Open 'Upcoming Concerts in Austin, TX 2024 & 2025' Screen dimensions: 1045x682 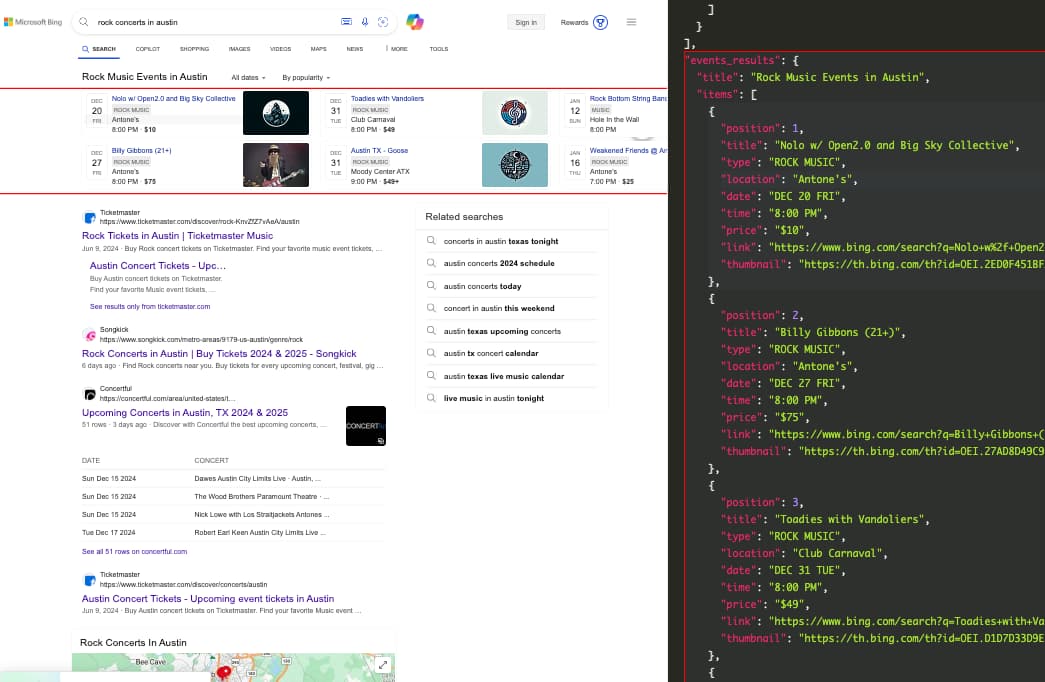[x=185, y=413]
